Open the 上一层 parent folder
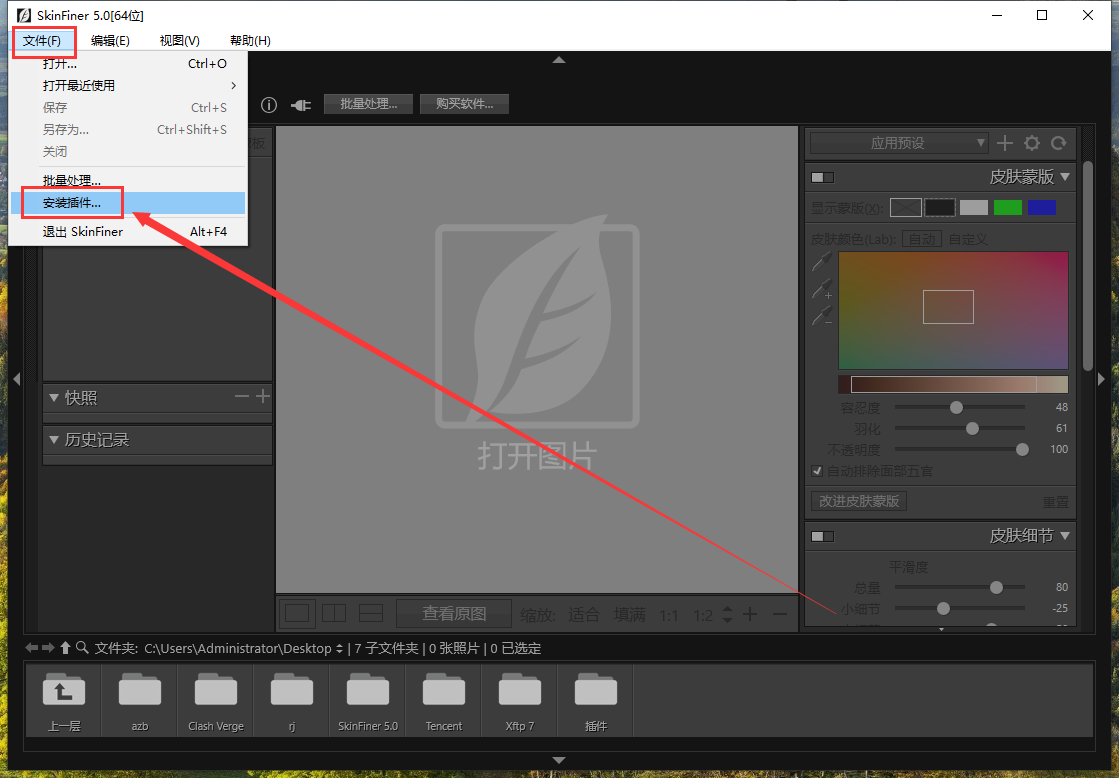 tap(64, 700)
